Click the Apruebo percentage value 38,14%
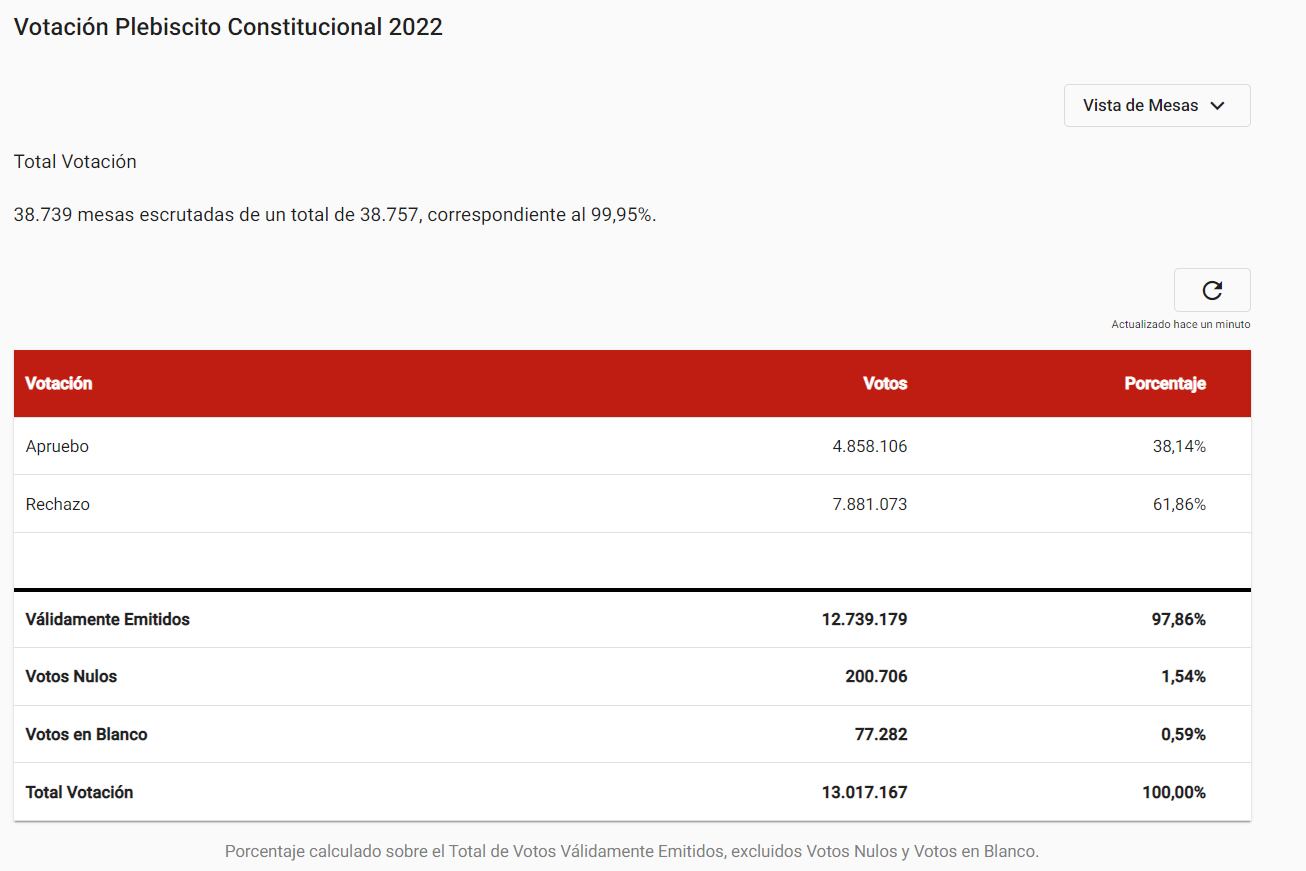The image size is (1306, 871). click(x=1180, y=446)
